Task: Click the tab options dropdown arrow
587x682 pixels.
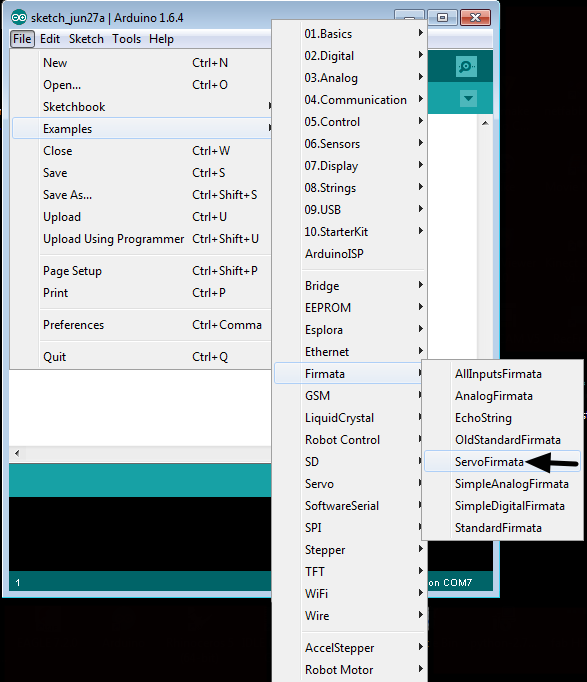Action: point(468,98)
